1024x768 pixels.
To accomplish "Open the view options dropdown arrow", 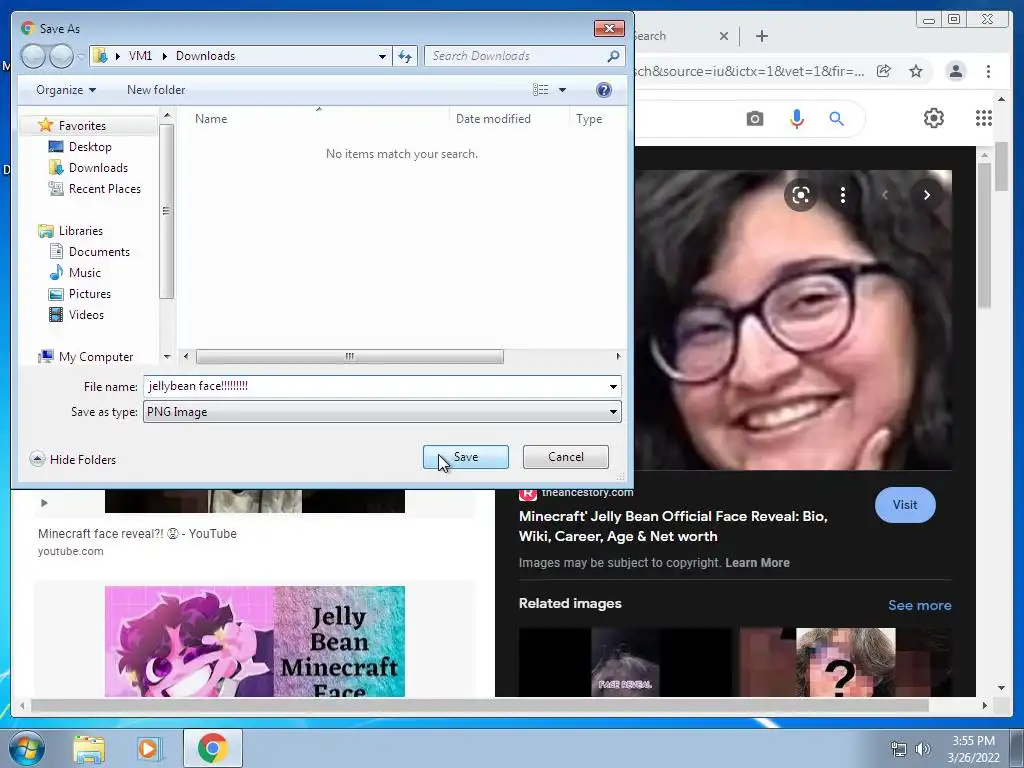I will 562,90.
